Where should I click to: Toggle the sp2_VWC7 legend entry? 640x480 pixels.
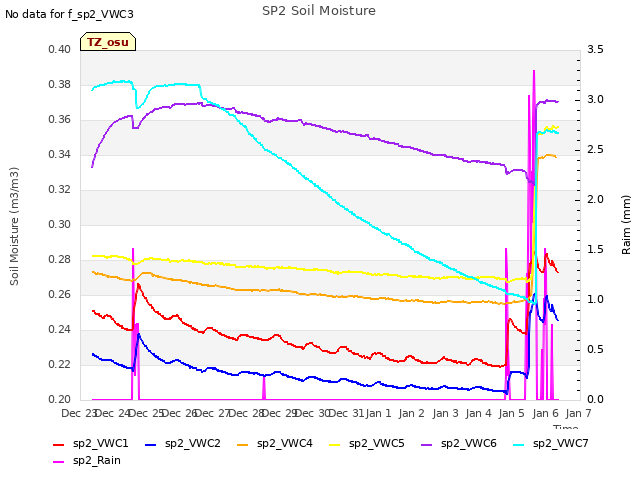pyautogui.click(x=551, y=443)
